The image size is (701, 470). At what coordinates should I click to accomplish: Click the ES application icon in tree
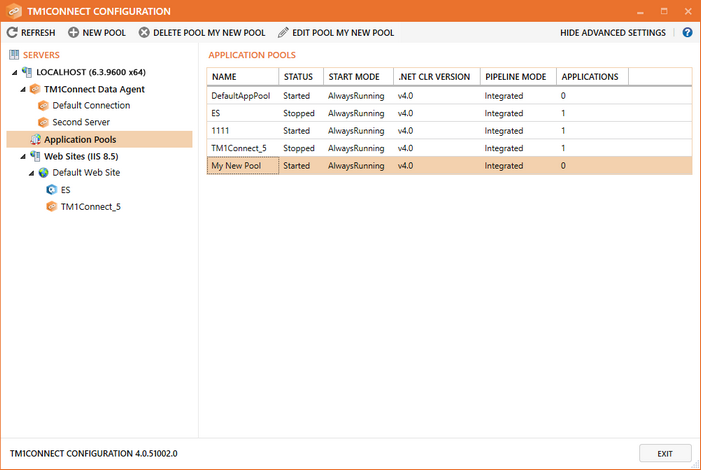coord(52,190)
